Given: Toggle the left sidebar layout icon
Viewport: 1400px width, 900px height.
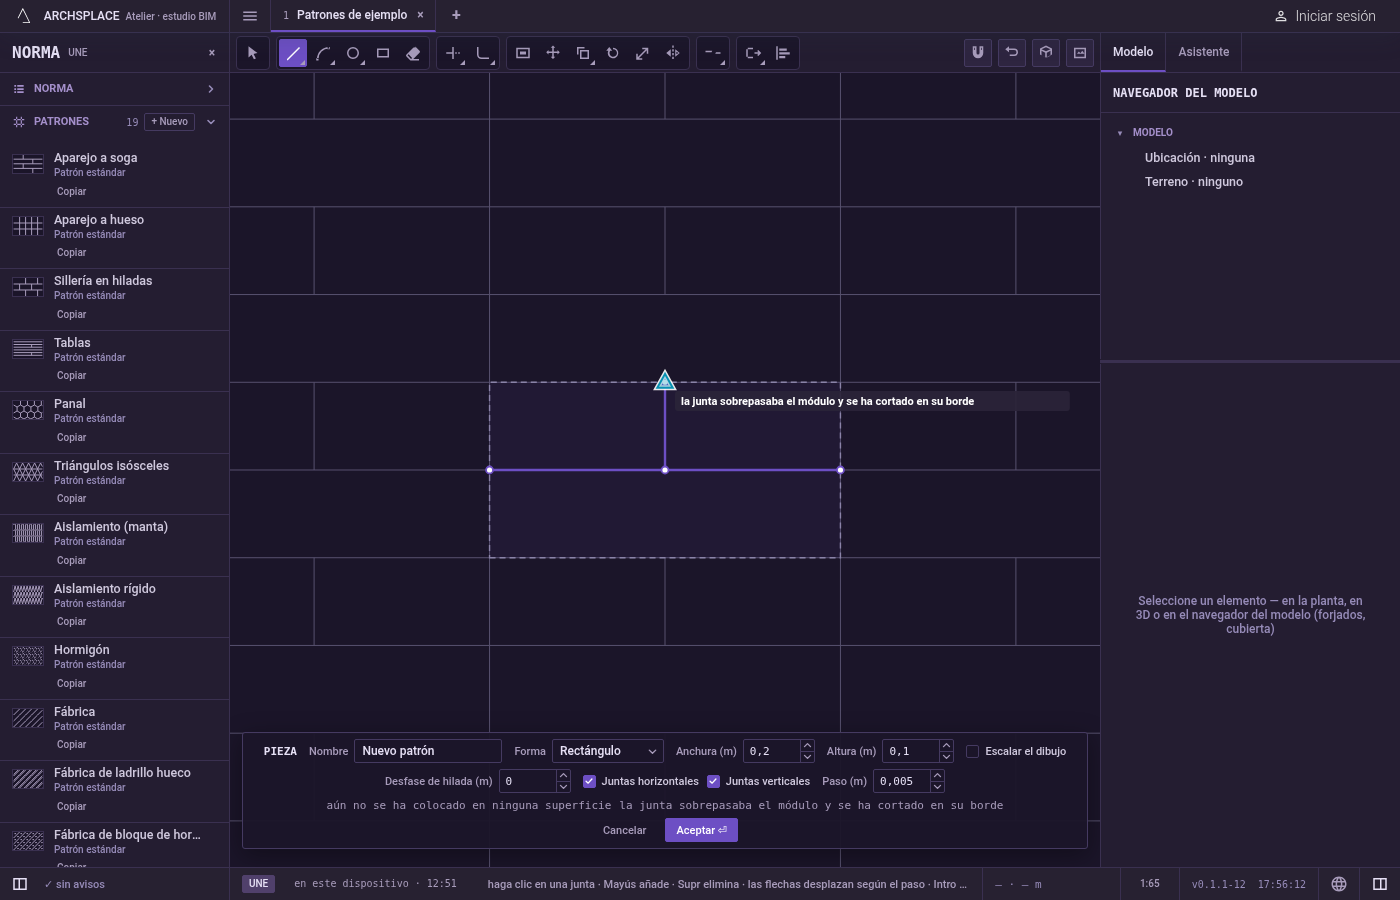Looking at the screenshot, I should 19,884.
